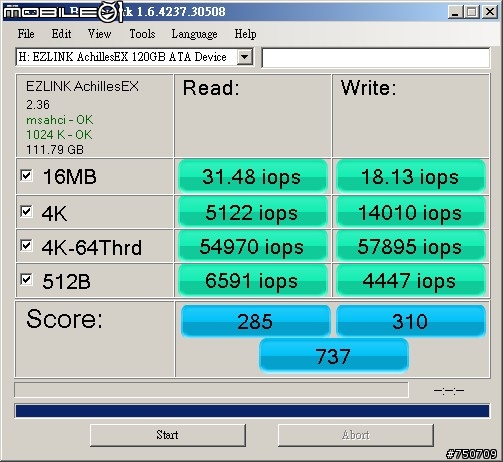Open the Help menu
Viewport: 503px width, 462px height.
245,34
